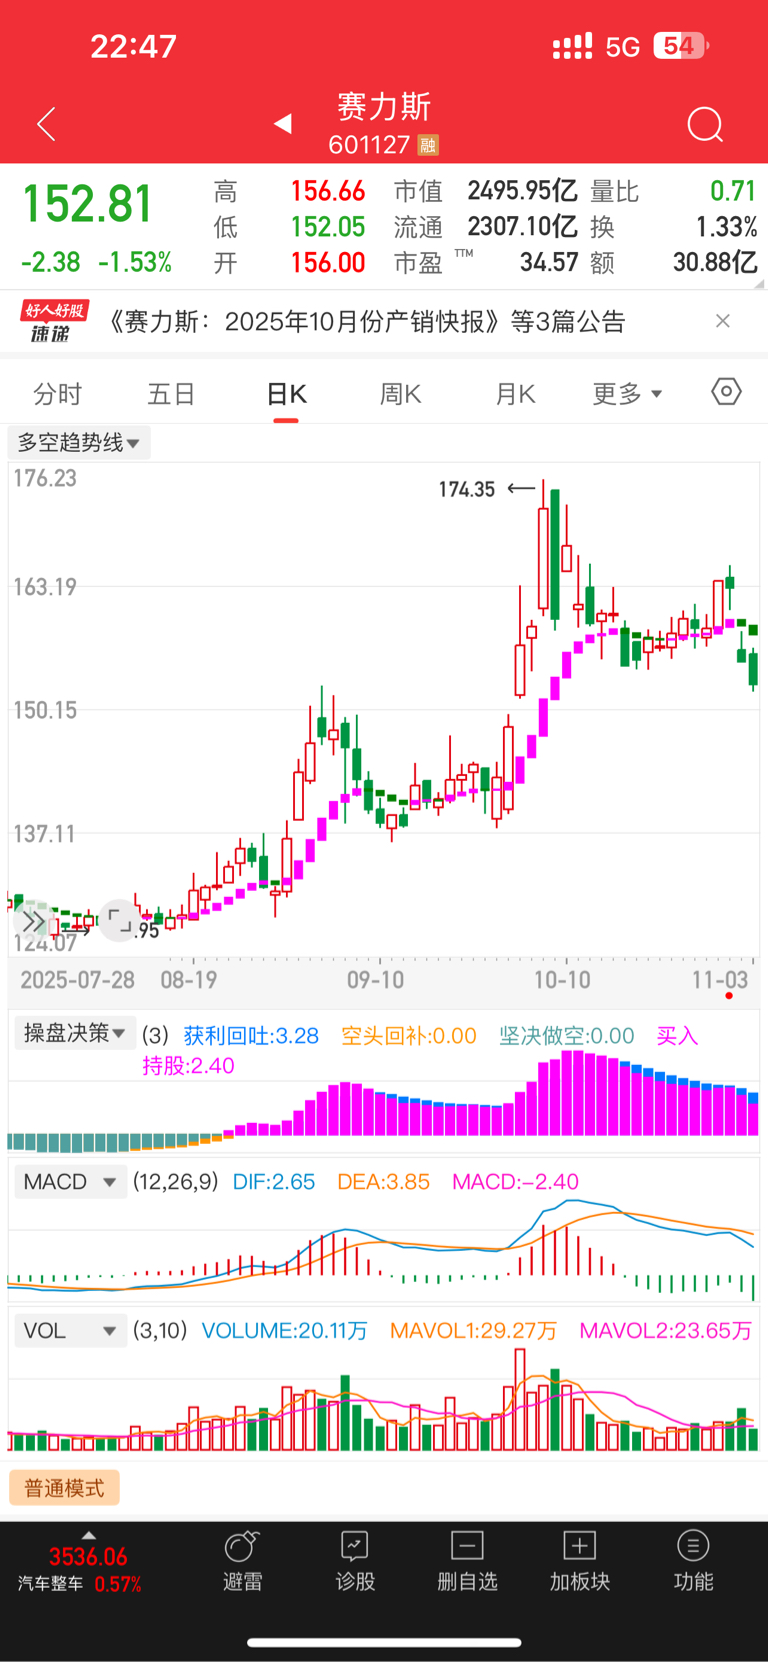Screen dimensions: 768x1662
Task: Tap the MAVOL1:29.27万 readout
Action: click(x=473, y=1331)
